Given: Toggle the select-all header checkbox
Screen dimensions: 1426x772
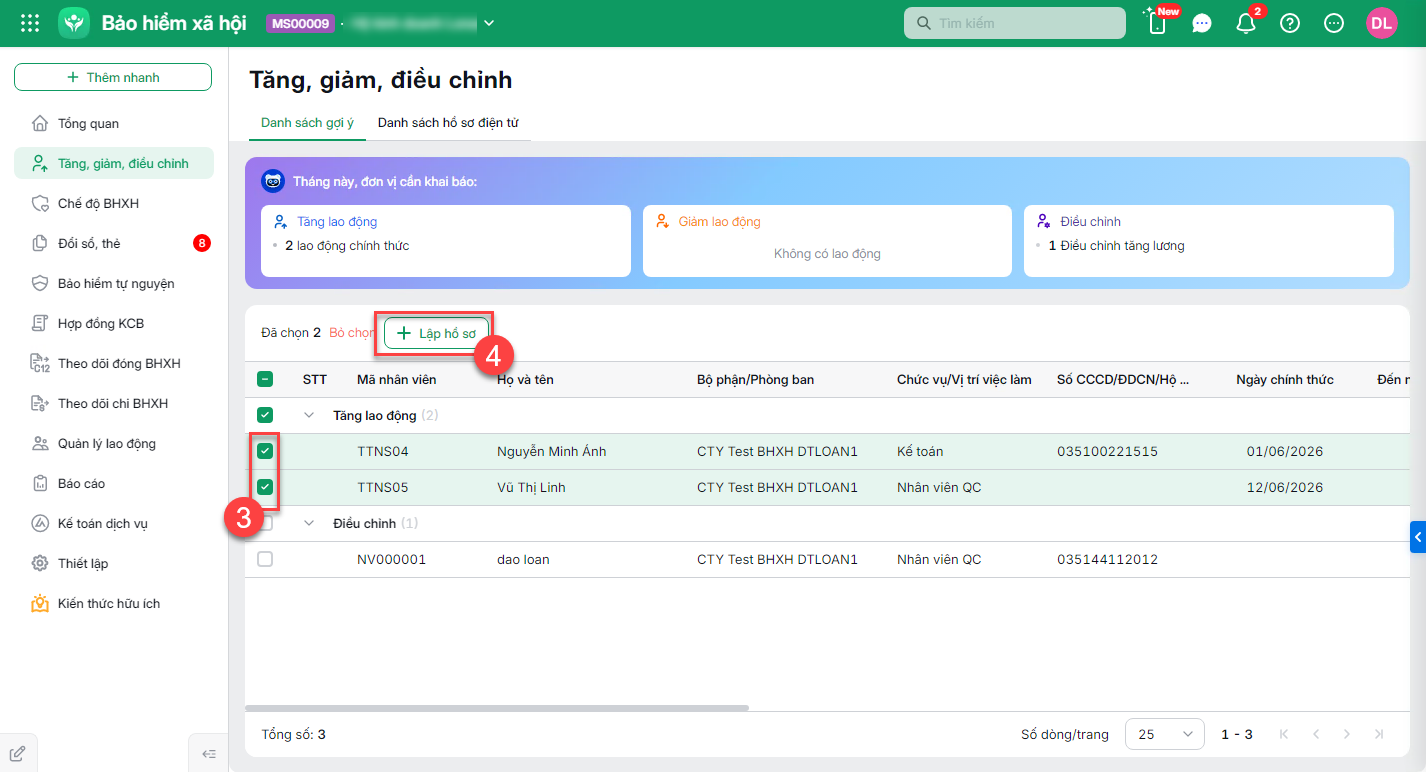Looking at the screenshot, I should coord(265,379).
